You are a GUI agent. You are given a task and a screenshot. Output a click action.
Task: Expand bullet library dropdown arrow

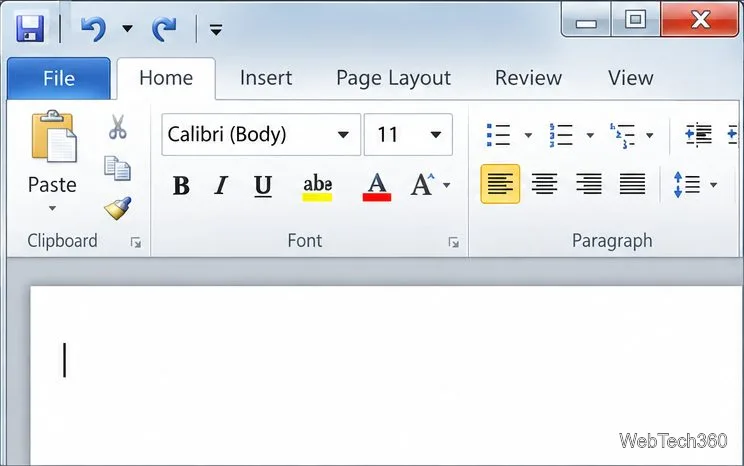528,135
